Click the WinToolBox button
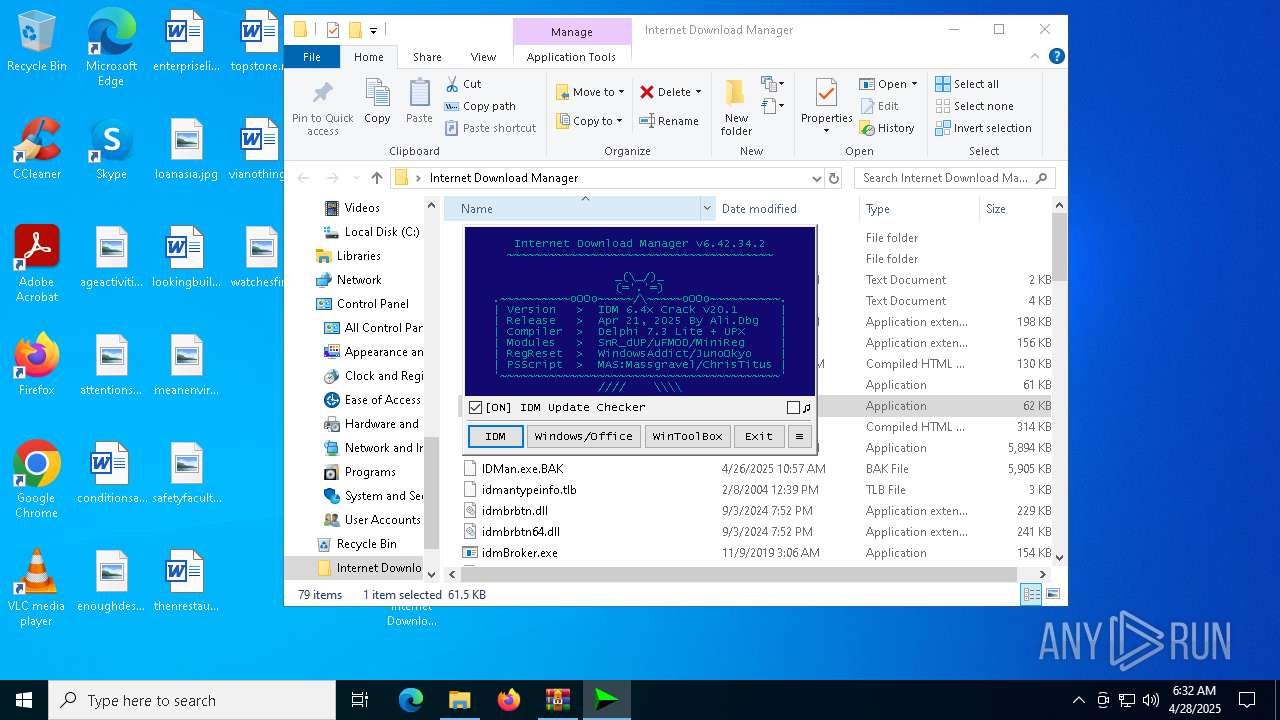 [687, 436]
